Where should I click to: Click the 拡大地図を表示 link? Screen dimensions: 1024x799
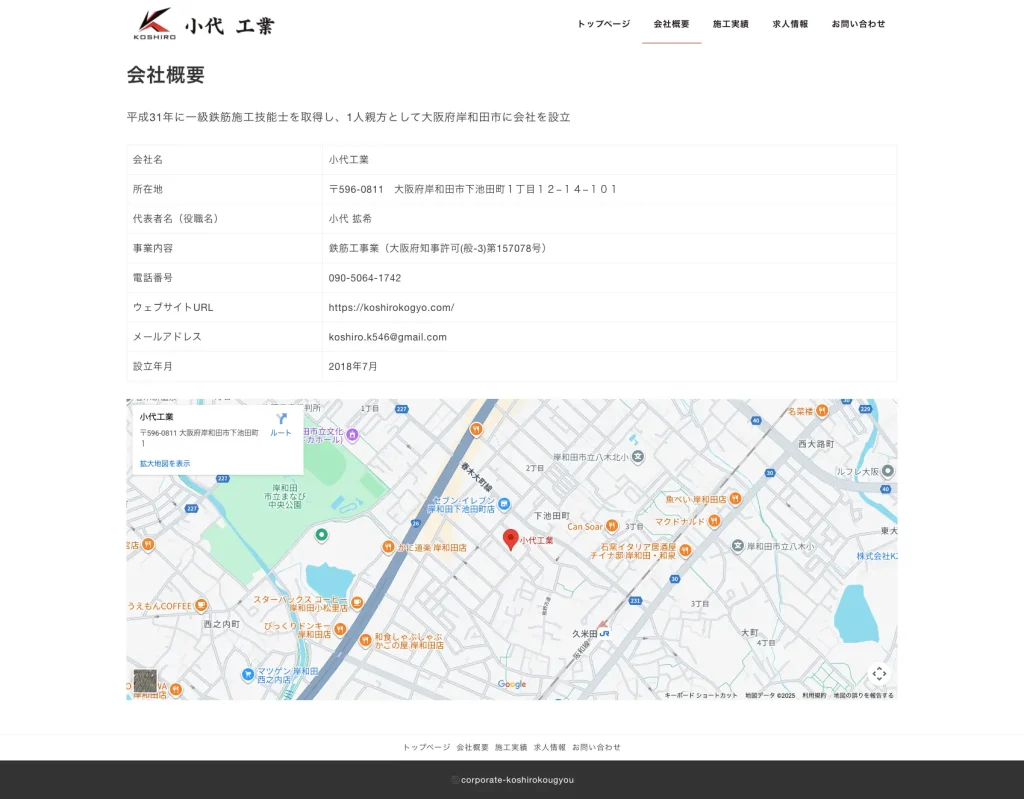[166, 462]
